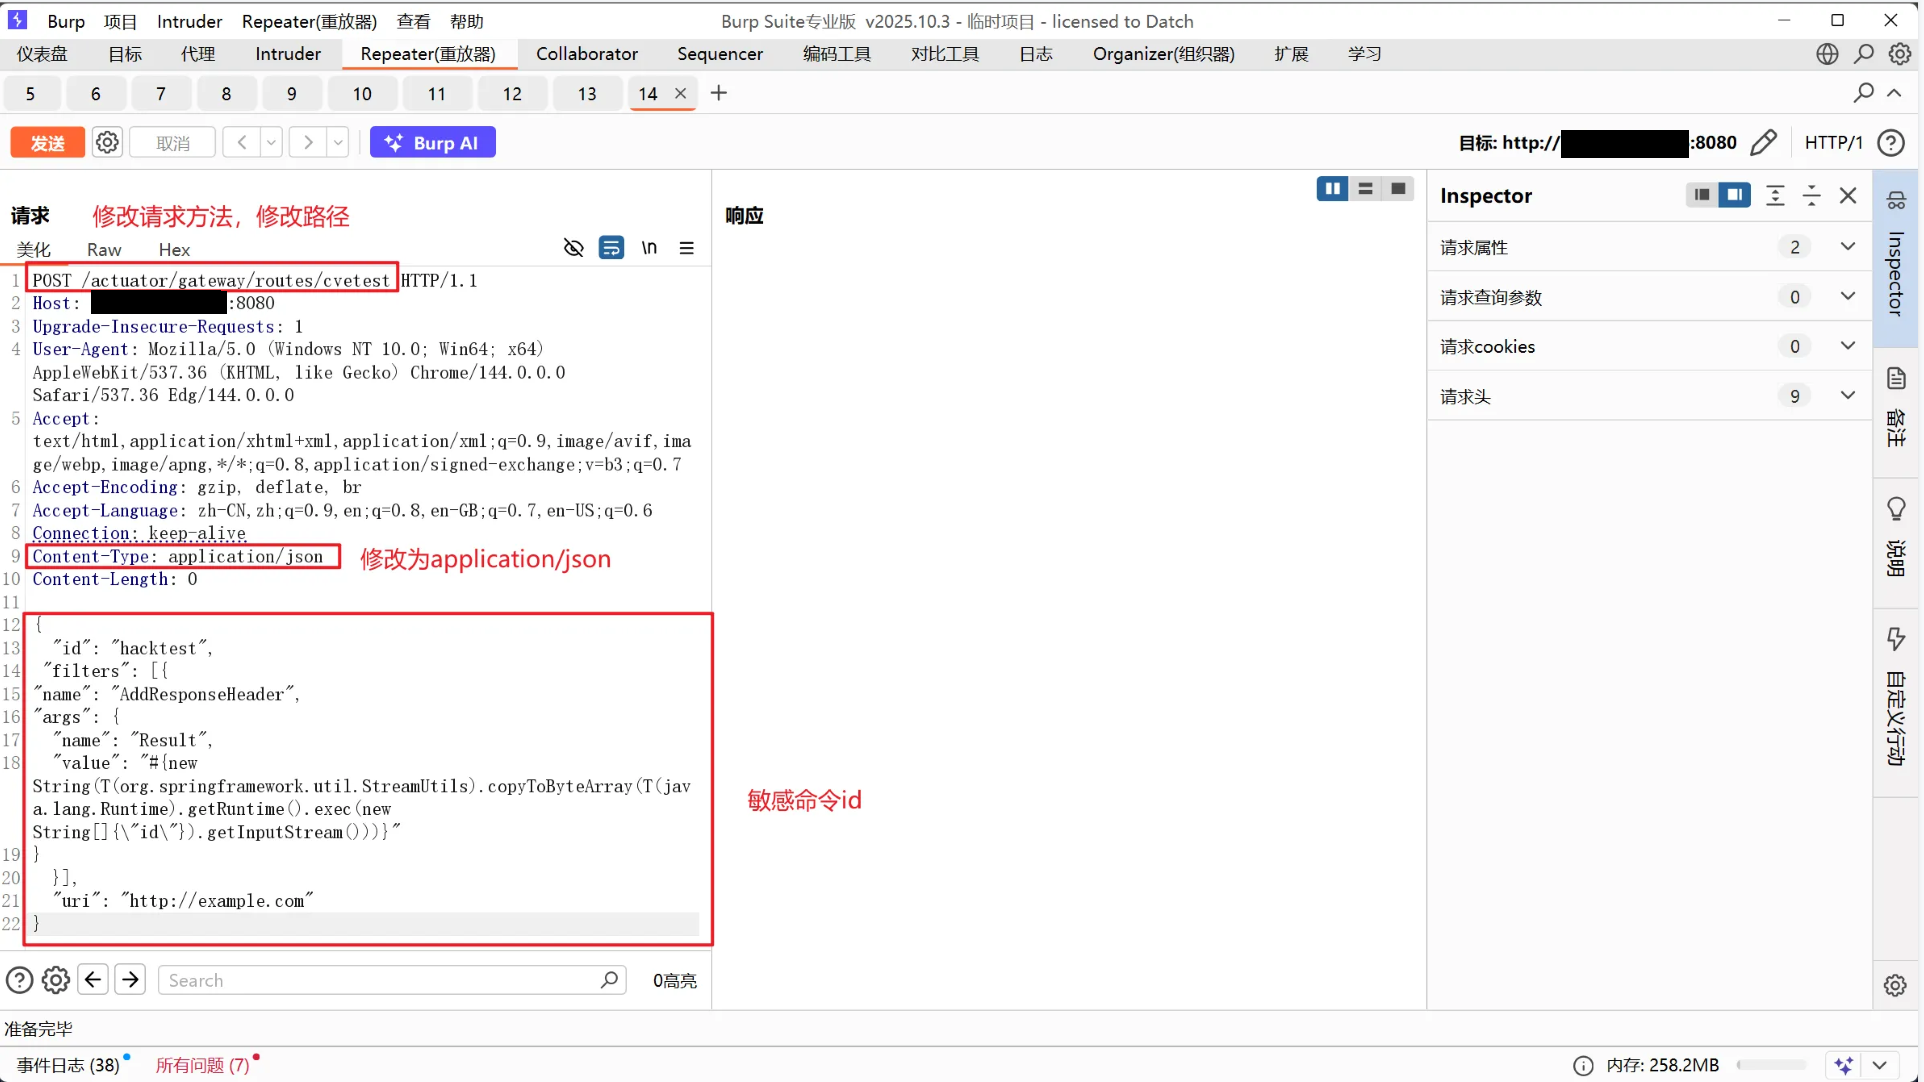The image size is (1924, 1082).
Task: Switch to the Sequencer tab
Action: coord(719,54)
